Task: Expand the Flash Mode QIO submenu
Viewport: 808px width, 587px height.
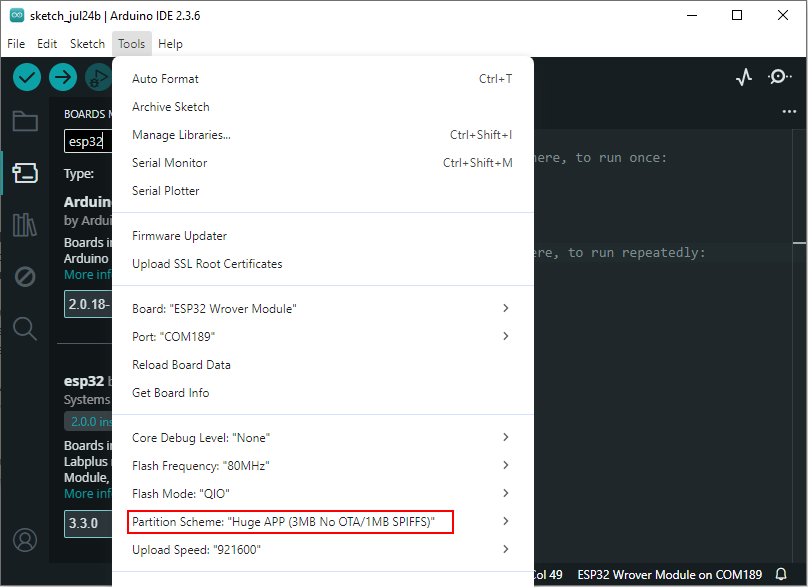Action: click(x=323, y=493)
